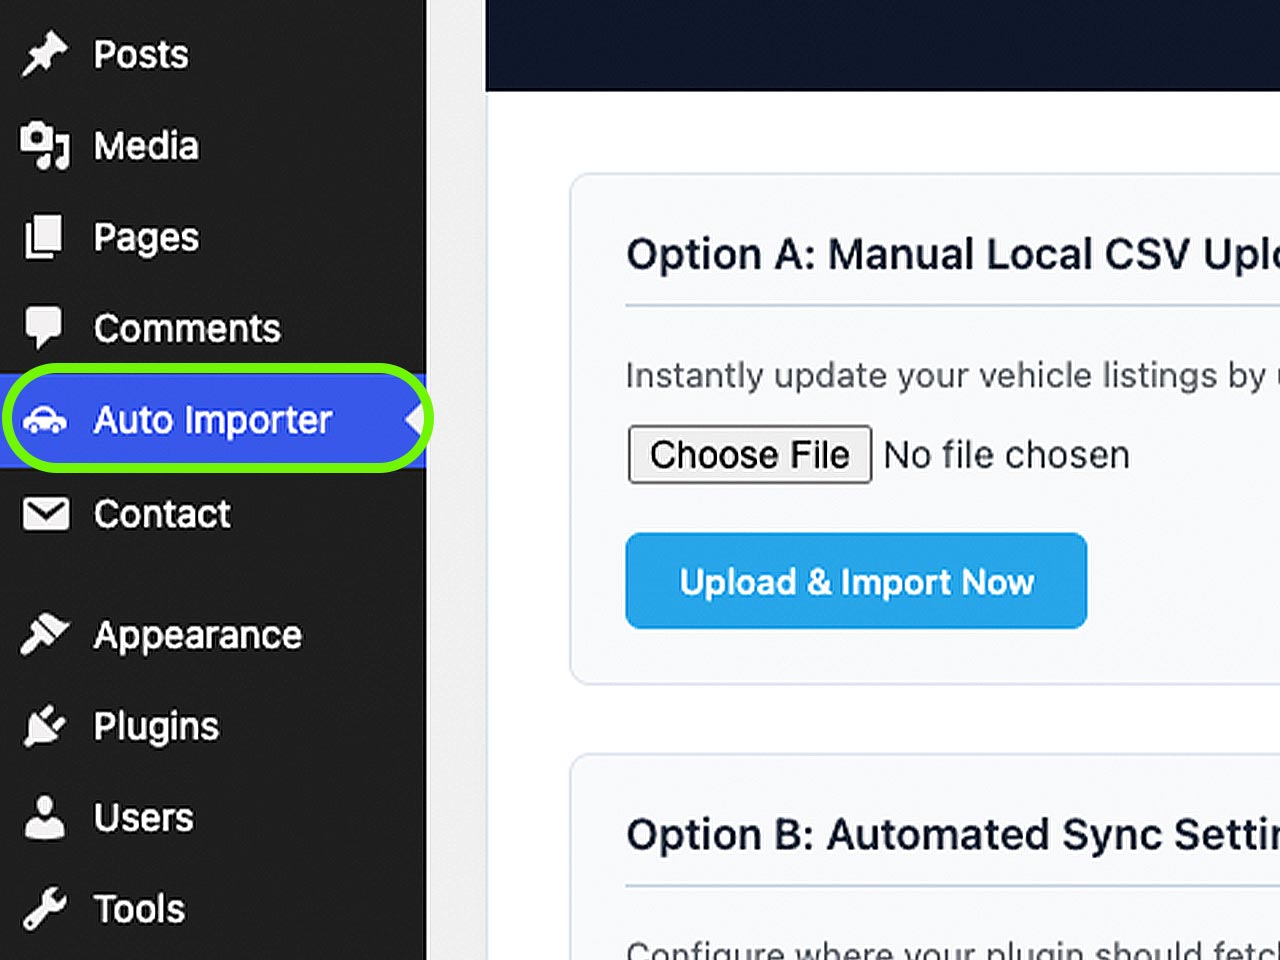Open the Media library menu
The height and width of the screenshot is (960, 1280).
coord(146,146)
